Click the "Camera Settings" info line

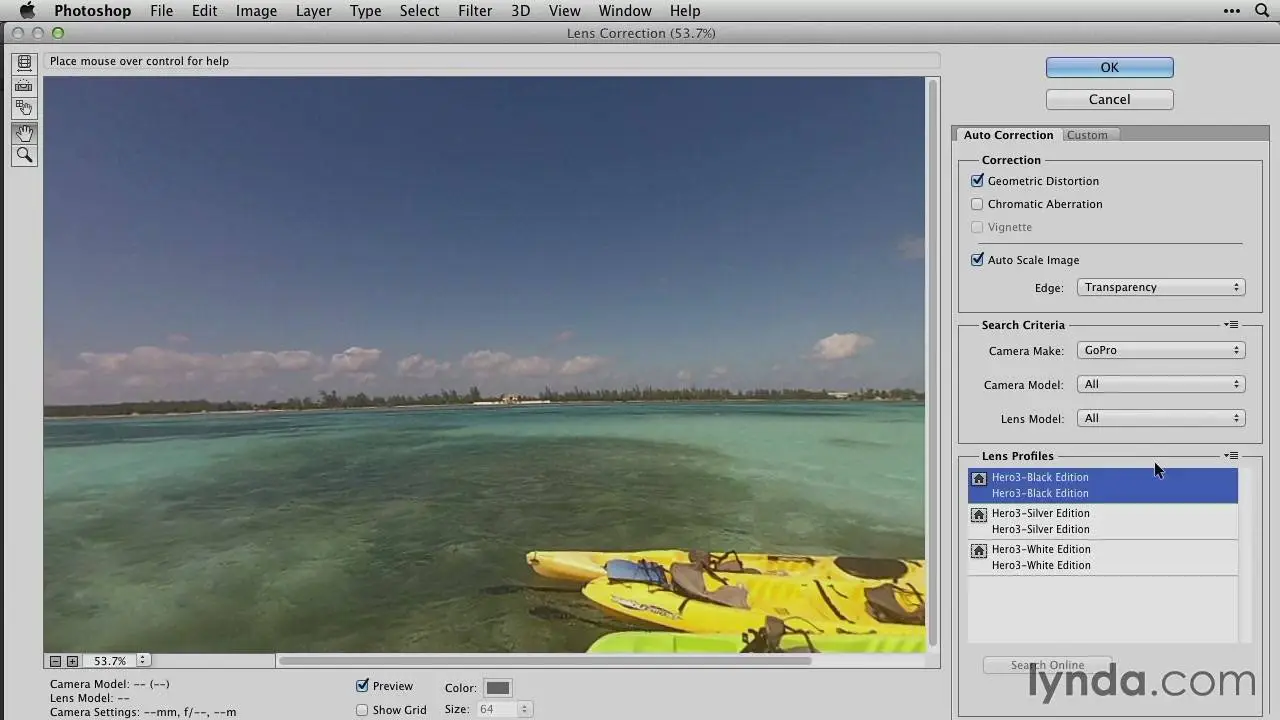click(143, 712)
